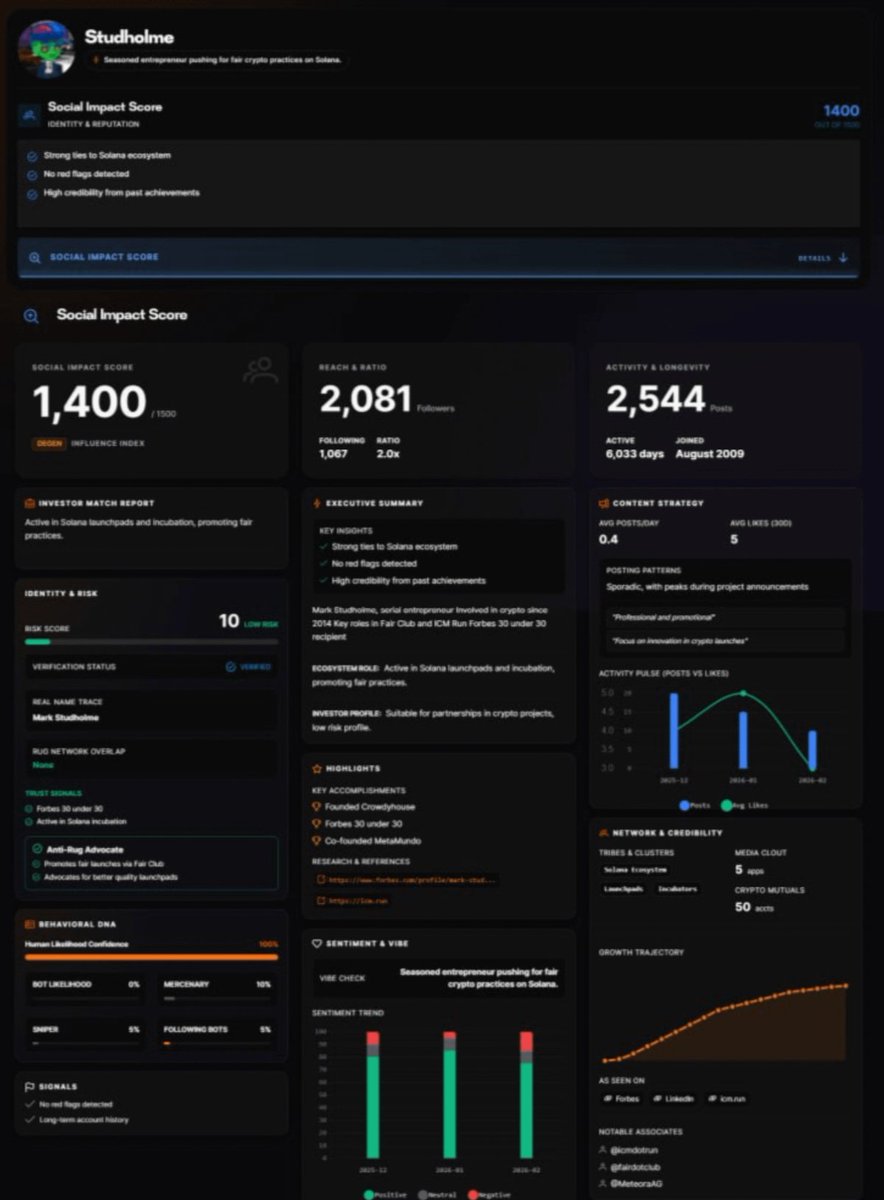Click the Behavioral DNA icon
Screen dimensions: 884x1200
click(x=30, y=924)
